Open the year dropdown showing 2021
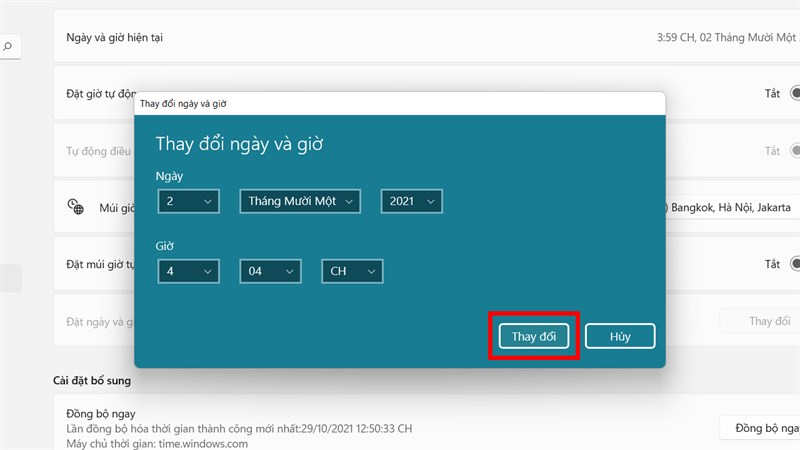 point(411,201)
